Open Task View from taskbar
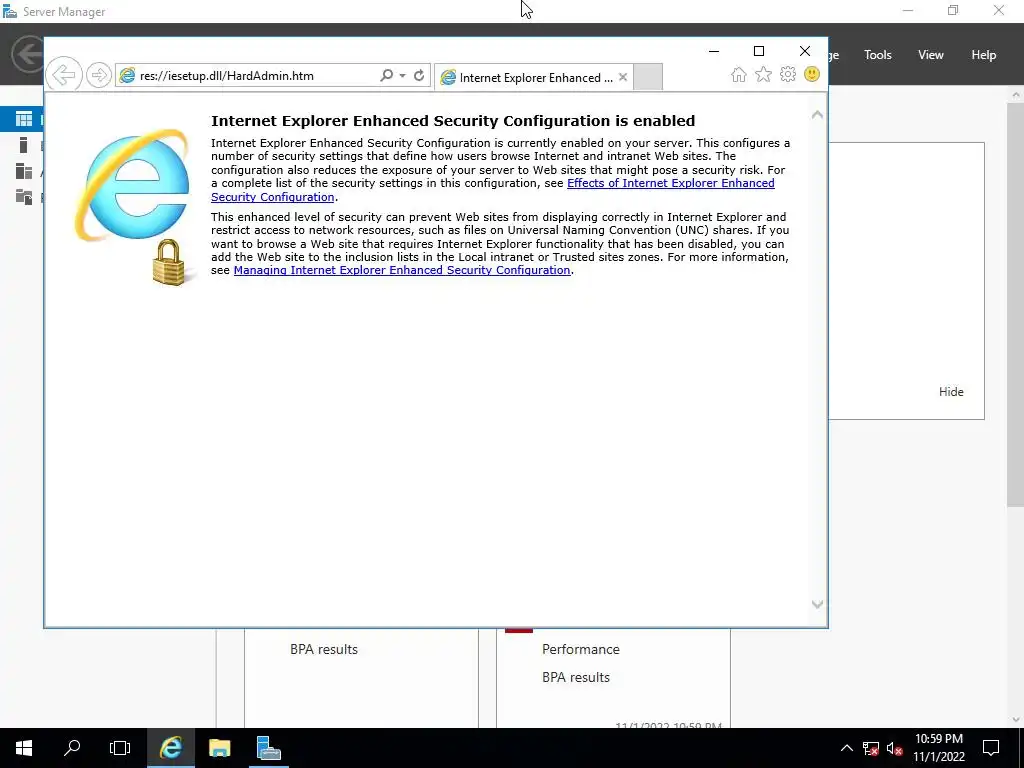Screen dimensions: 1024x768 [x=120, y=748]
